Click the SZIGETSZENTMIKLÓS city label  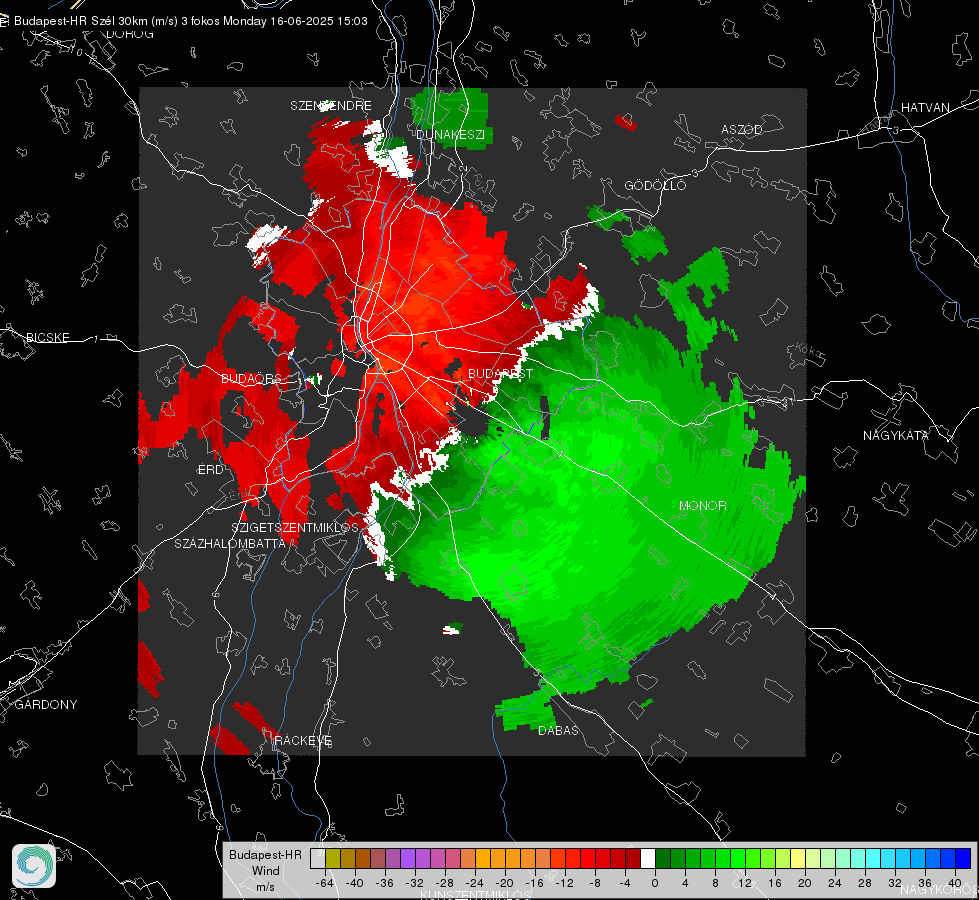click(295, 527)
